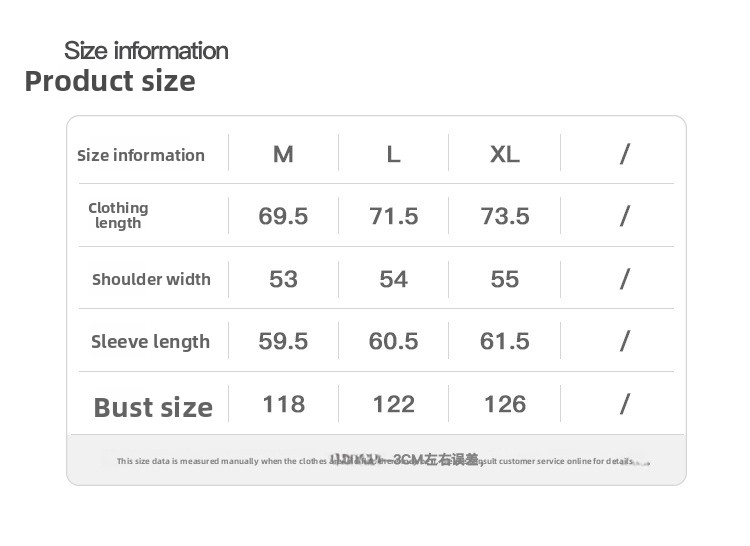Select the 59.5 sleeve length cell

(283, 341)
